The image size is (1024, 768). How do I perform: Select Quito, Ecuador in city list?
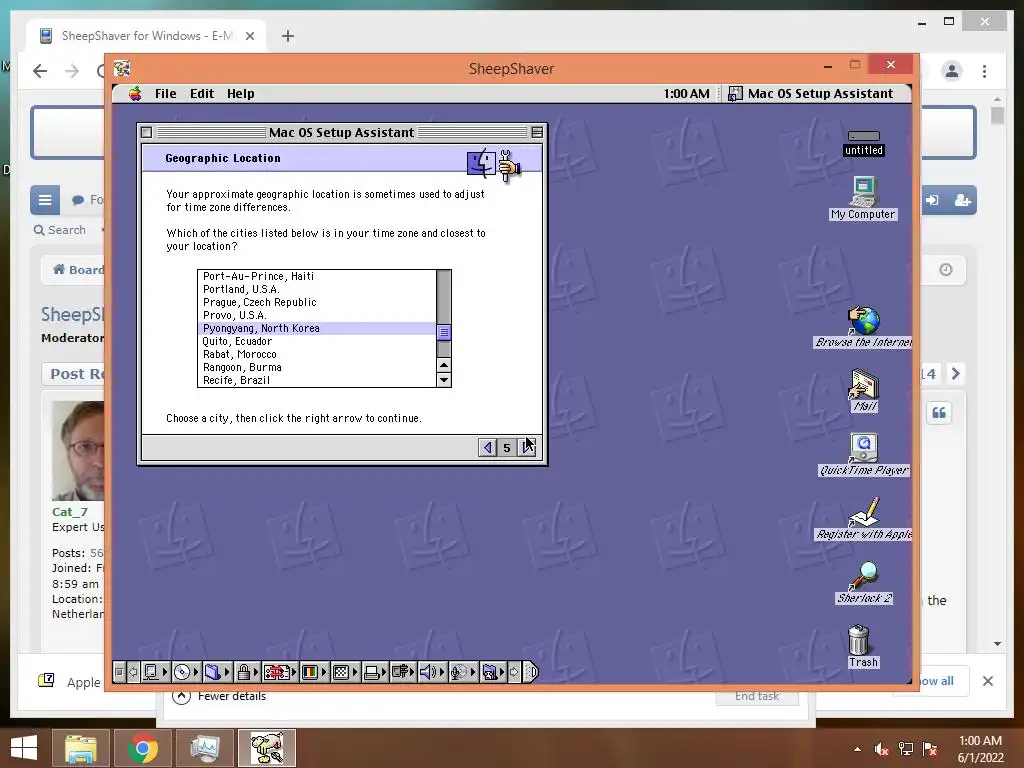coord(317,342)
